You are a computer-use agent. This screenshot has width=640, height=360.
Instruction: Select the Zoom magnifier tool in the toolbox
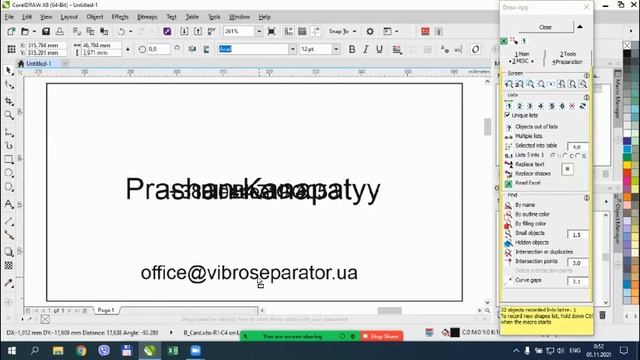point(9,115)
